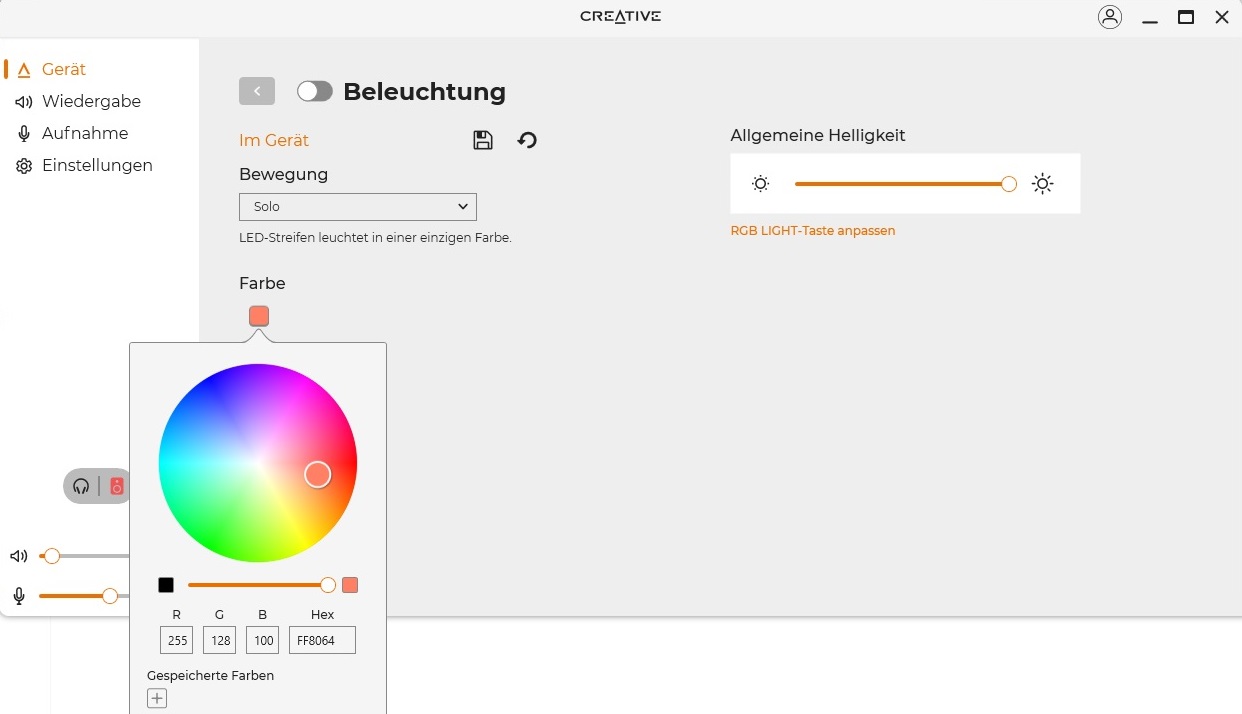Click the salmon swatch beside brightness slider
1242x714 pixels.
(x=350, y=585)
